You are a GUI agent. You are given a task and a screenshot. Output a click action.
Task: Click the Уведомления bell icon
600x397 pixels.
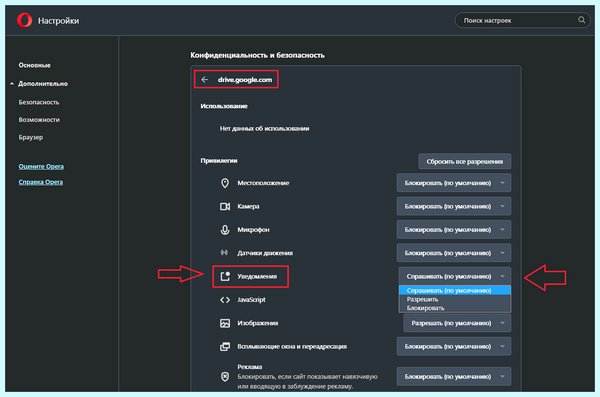tap(225, 276)
